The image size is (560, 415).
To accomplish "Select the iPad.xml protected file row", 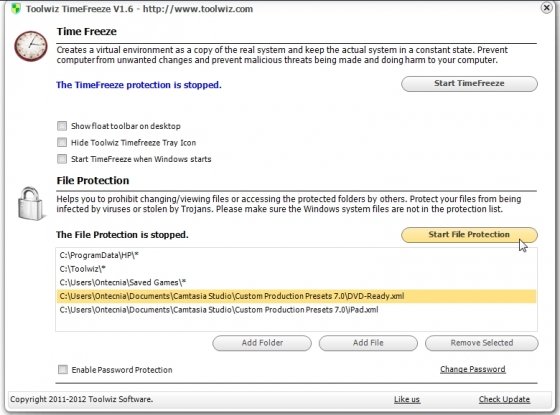I will [296, 309].
